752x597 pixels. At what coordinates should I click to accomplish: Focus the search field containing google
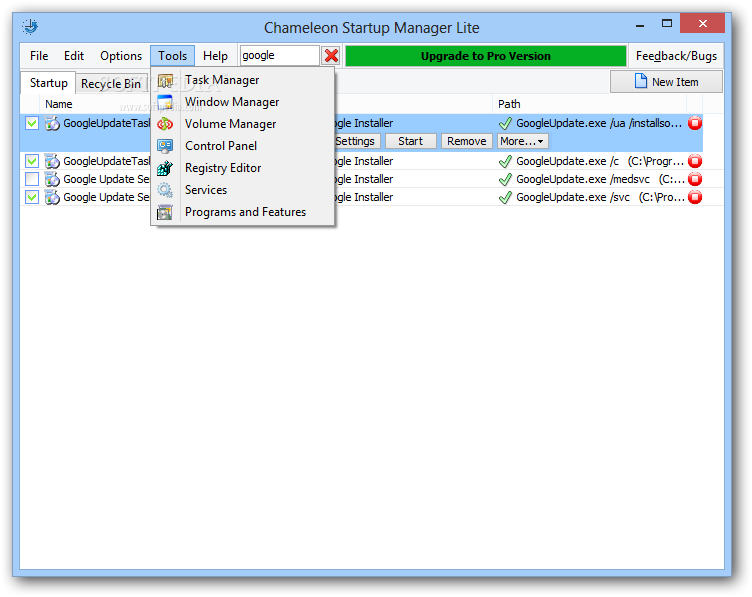pos(280,56)
